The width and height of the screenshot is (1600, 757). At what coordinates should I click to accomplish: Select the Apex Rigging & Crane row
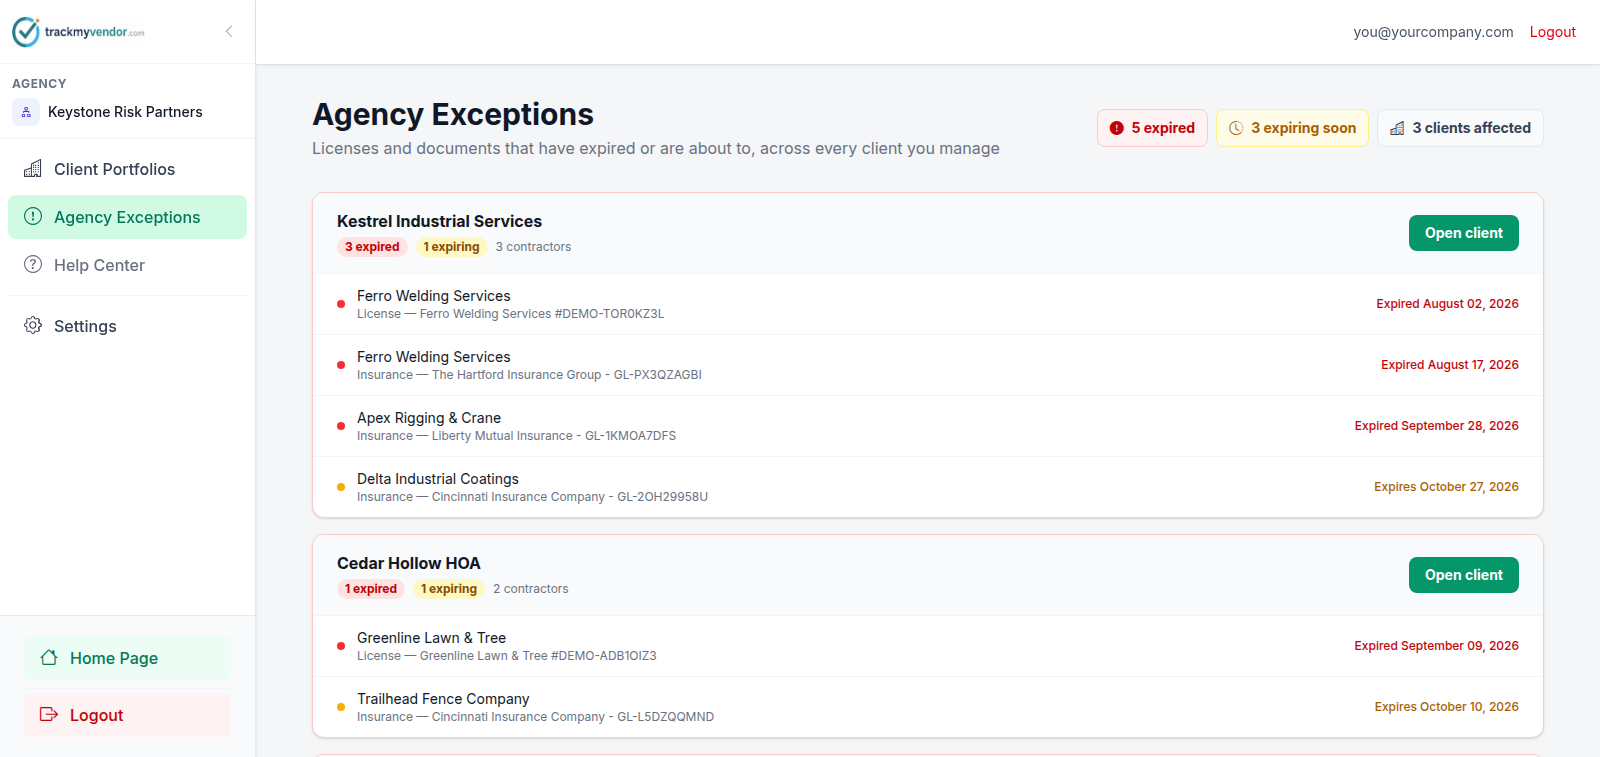click(928, 426)
